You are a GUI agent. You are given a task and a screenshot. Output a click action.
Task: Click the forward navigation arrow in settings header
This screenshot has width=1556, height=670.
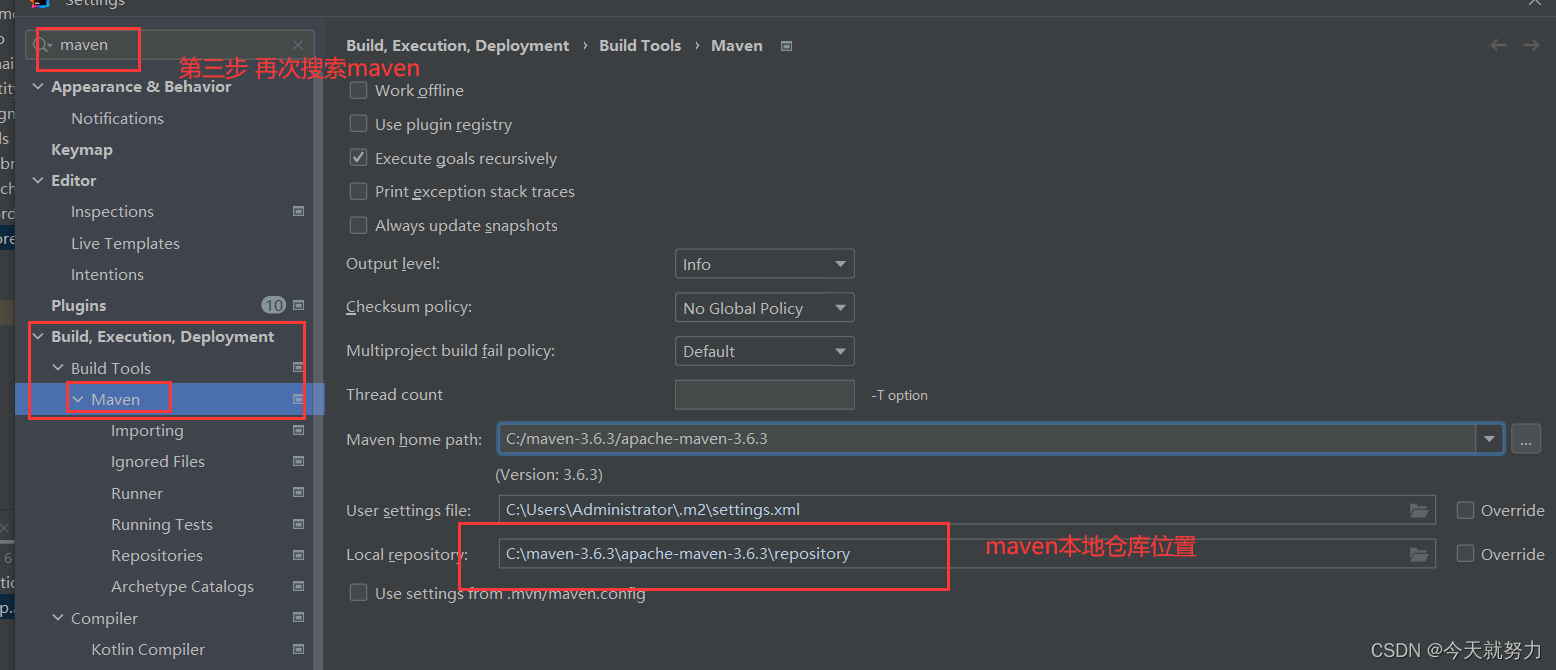[1531, 45]
